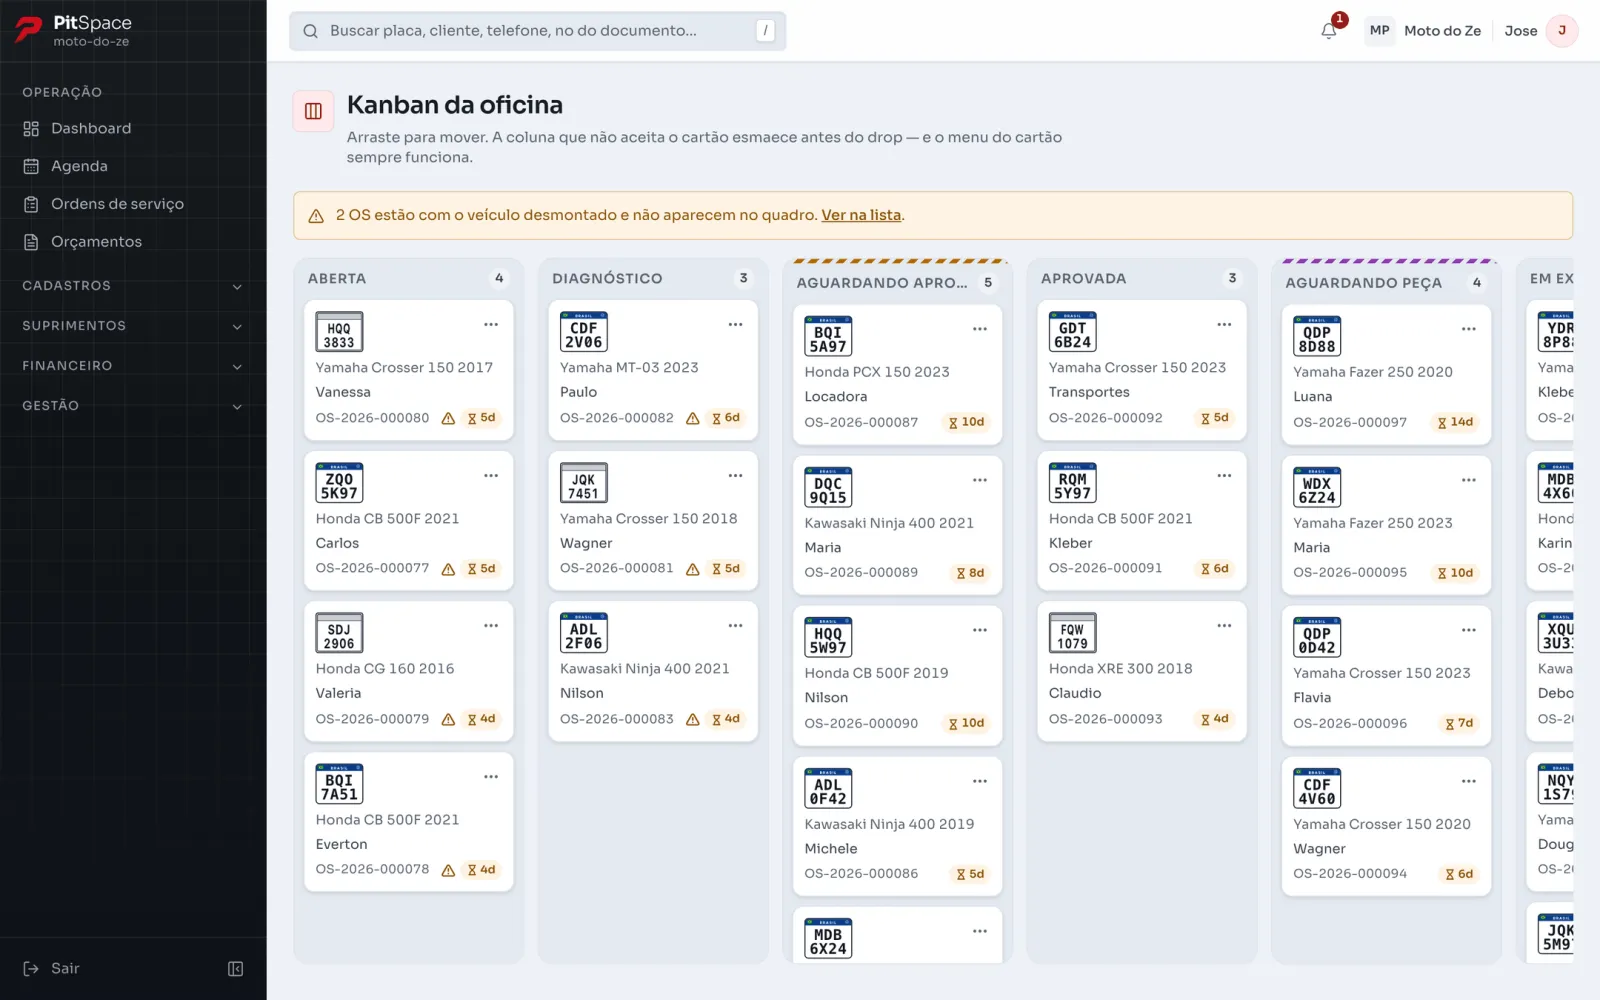Collapse the sidebar panel icon

(x=236, y=968)
